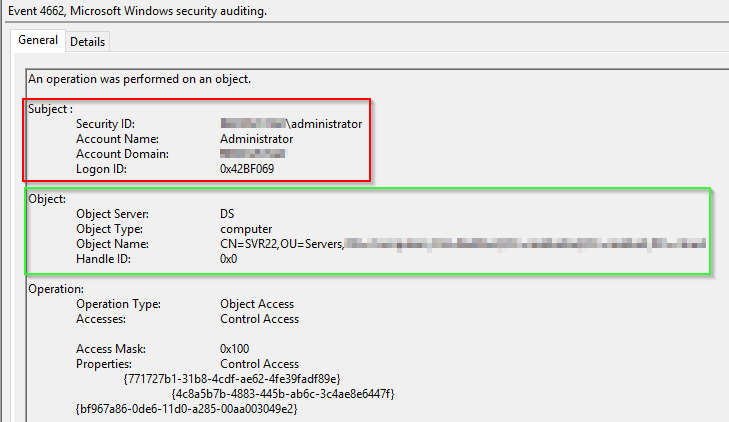The height and width of the screenshot is (422, 729).
Task: Click the blurred Account Domain value
Action: (x=253, y=154)
